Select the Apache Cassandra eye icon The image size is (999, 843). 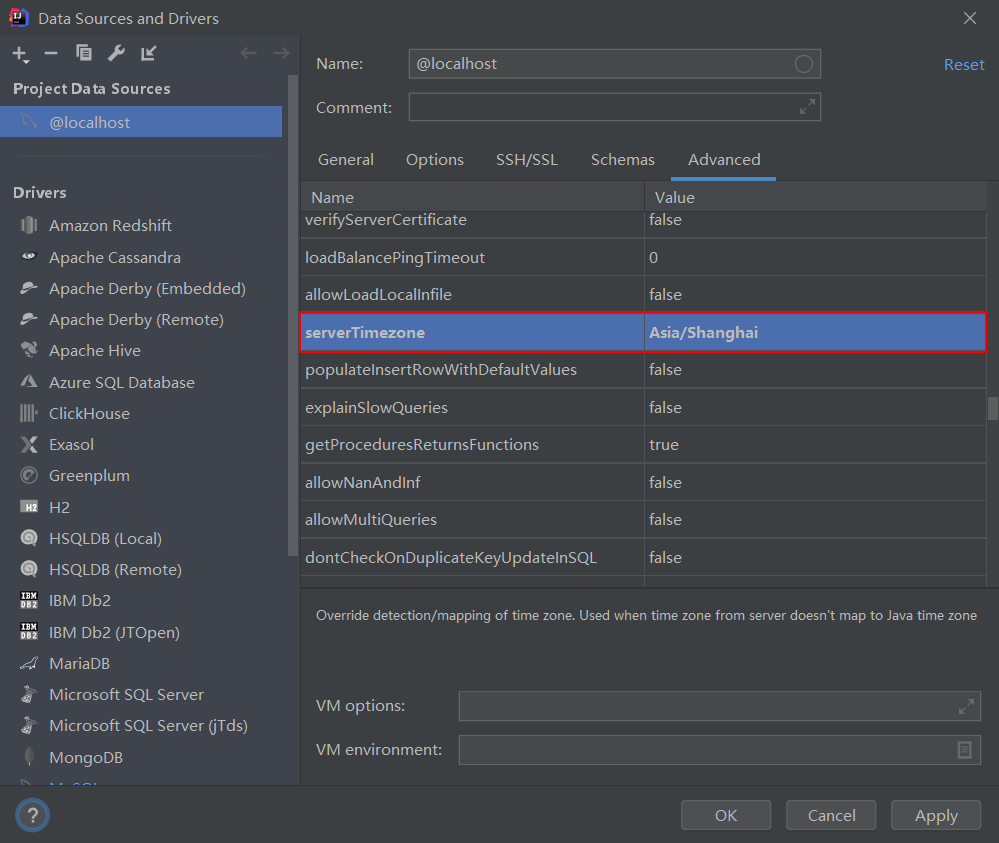[29, 256]
